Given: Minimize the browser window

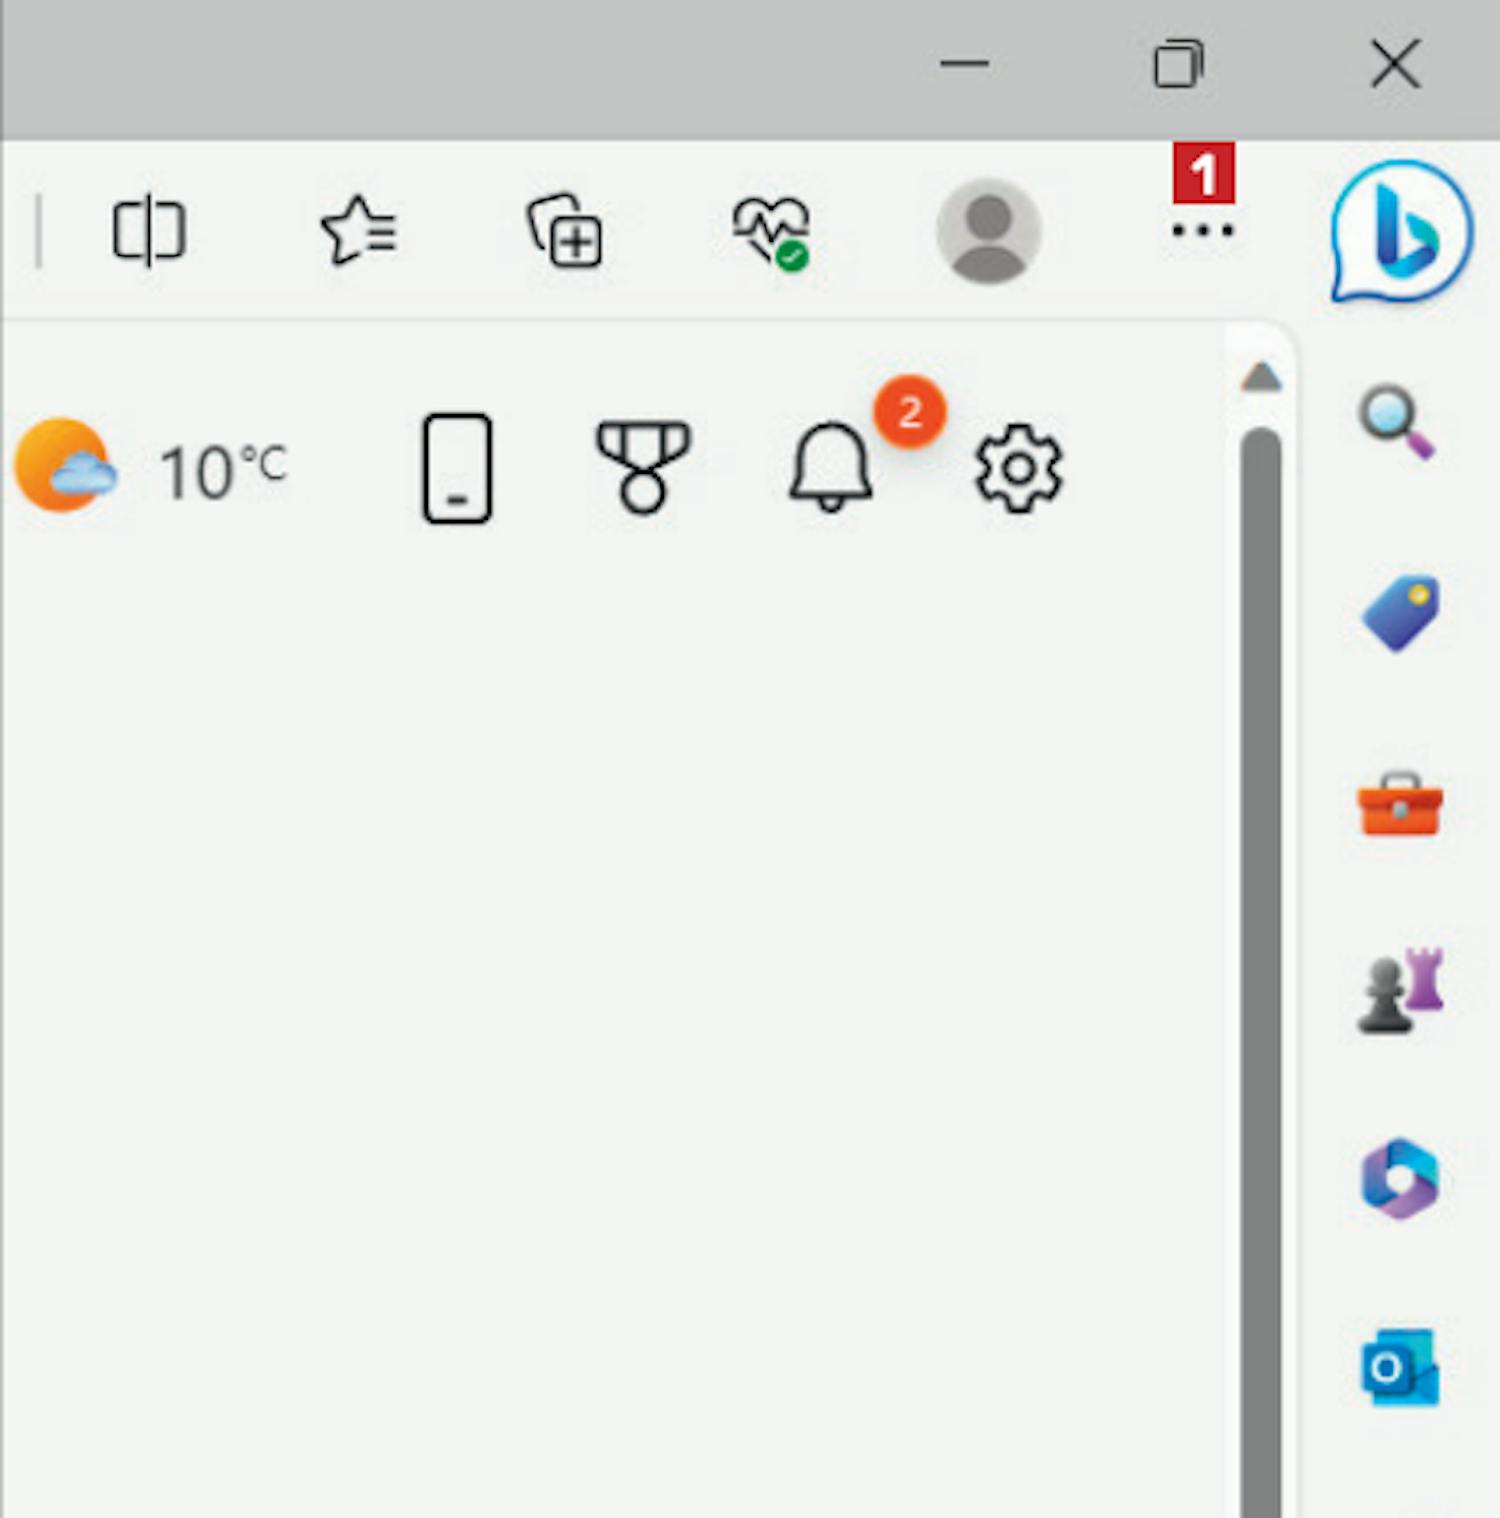Looking at the screenshot, I should pos(964,64).
